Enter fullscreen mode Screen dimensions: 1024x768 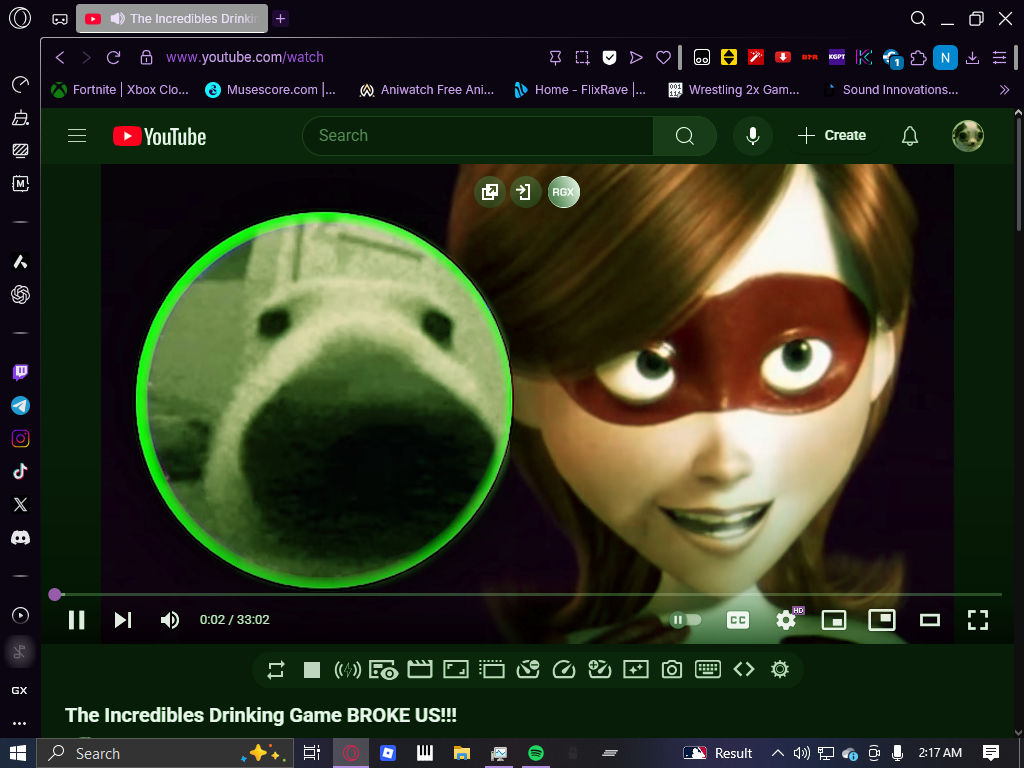click(978, 620)
